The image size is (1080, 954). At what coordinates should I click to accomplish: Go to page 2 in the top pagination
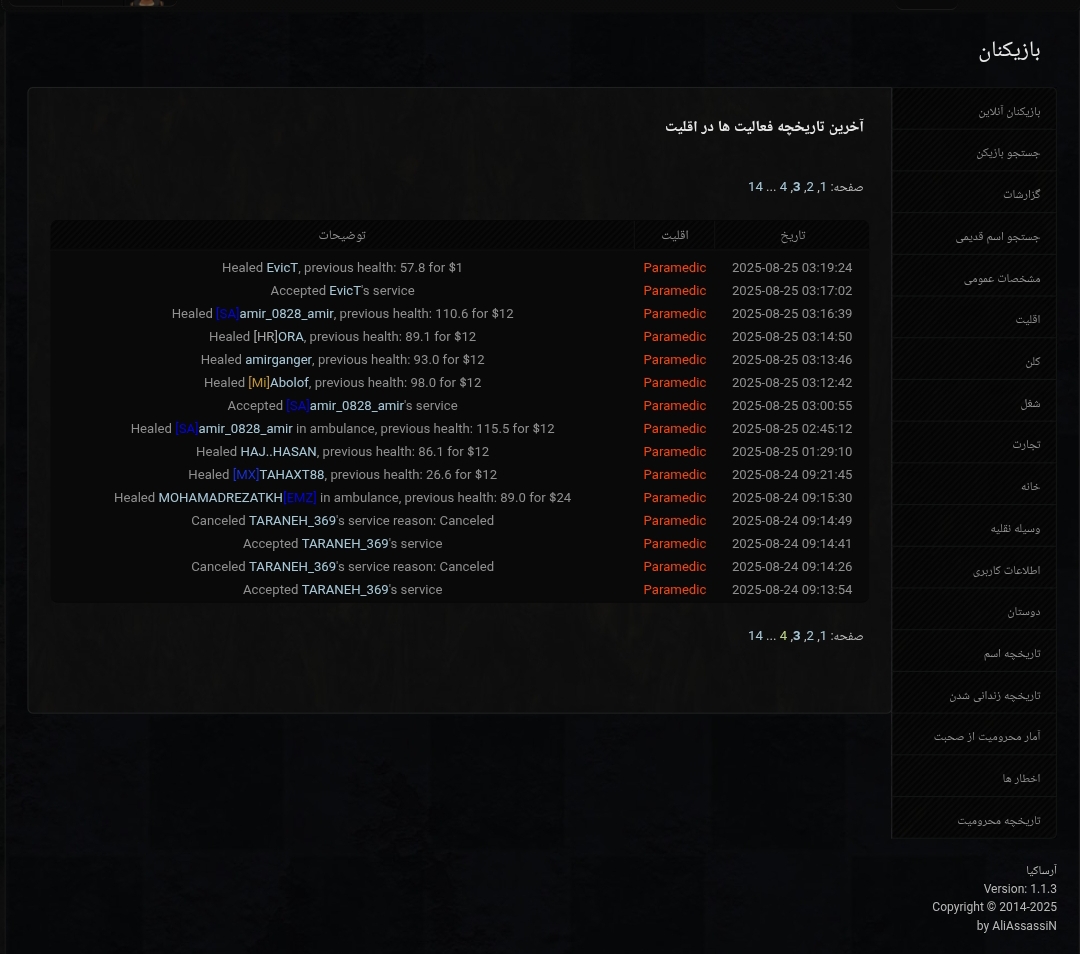coord(810,187)
